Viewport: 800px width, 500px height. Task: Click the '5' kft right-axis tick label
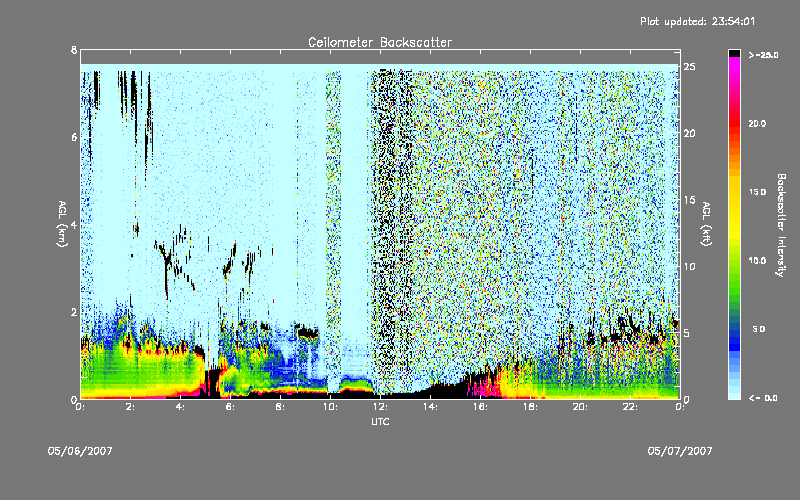[x=687, y=333]
